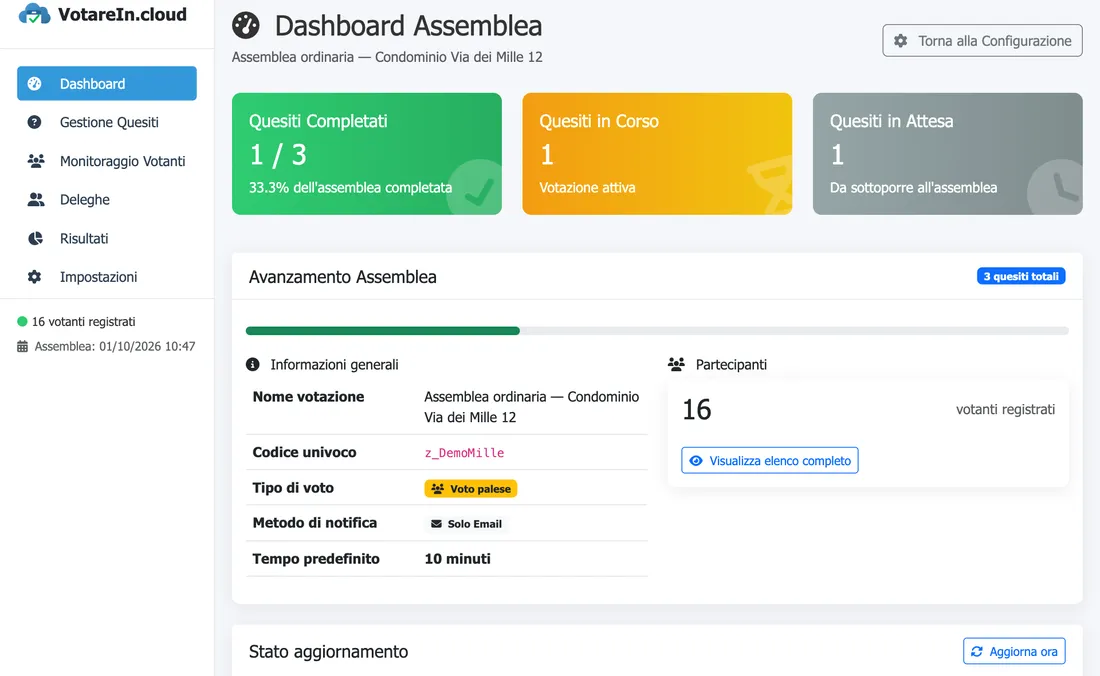Click the 'Avanzamento Assemblea' heading
The height and width of the screenshot is (676, 1100).
coord(342,277)
